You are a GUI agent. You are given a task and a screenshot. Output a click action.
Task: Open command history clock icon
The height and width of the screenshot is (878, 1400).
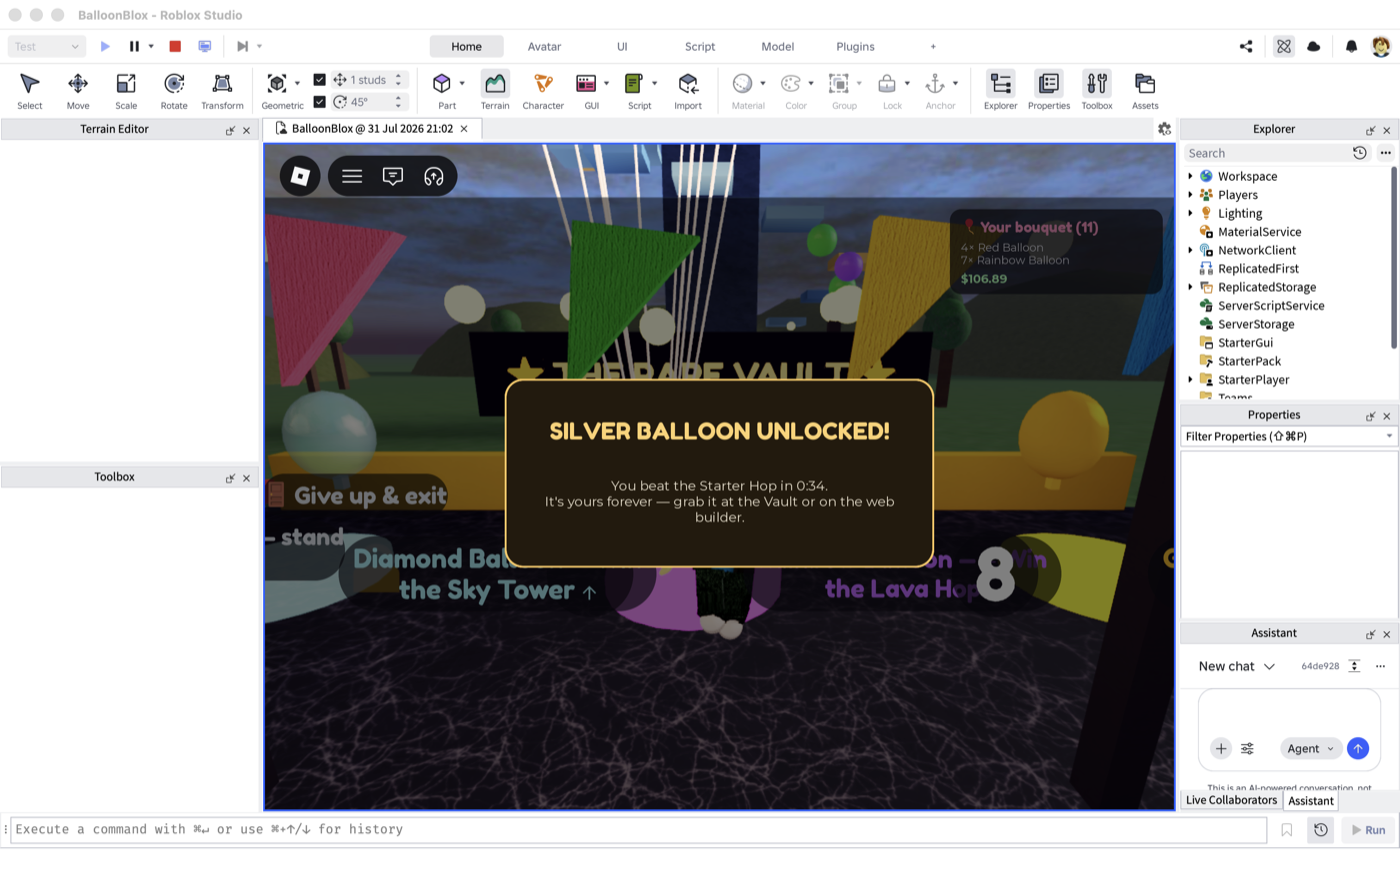point(1321,830)
